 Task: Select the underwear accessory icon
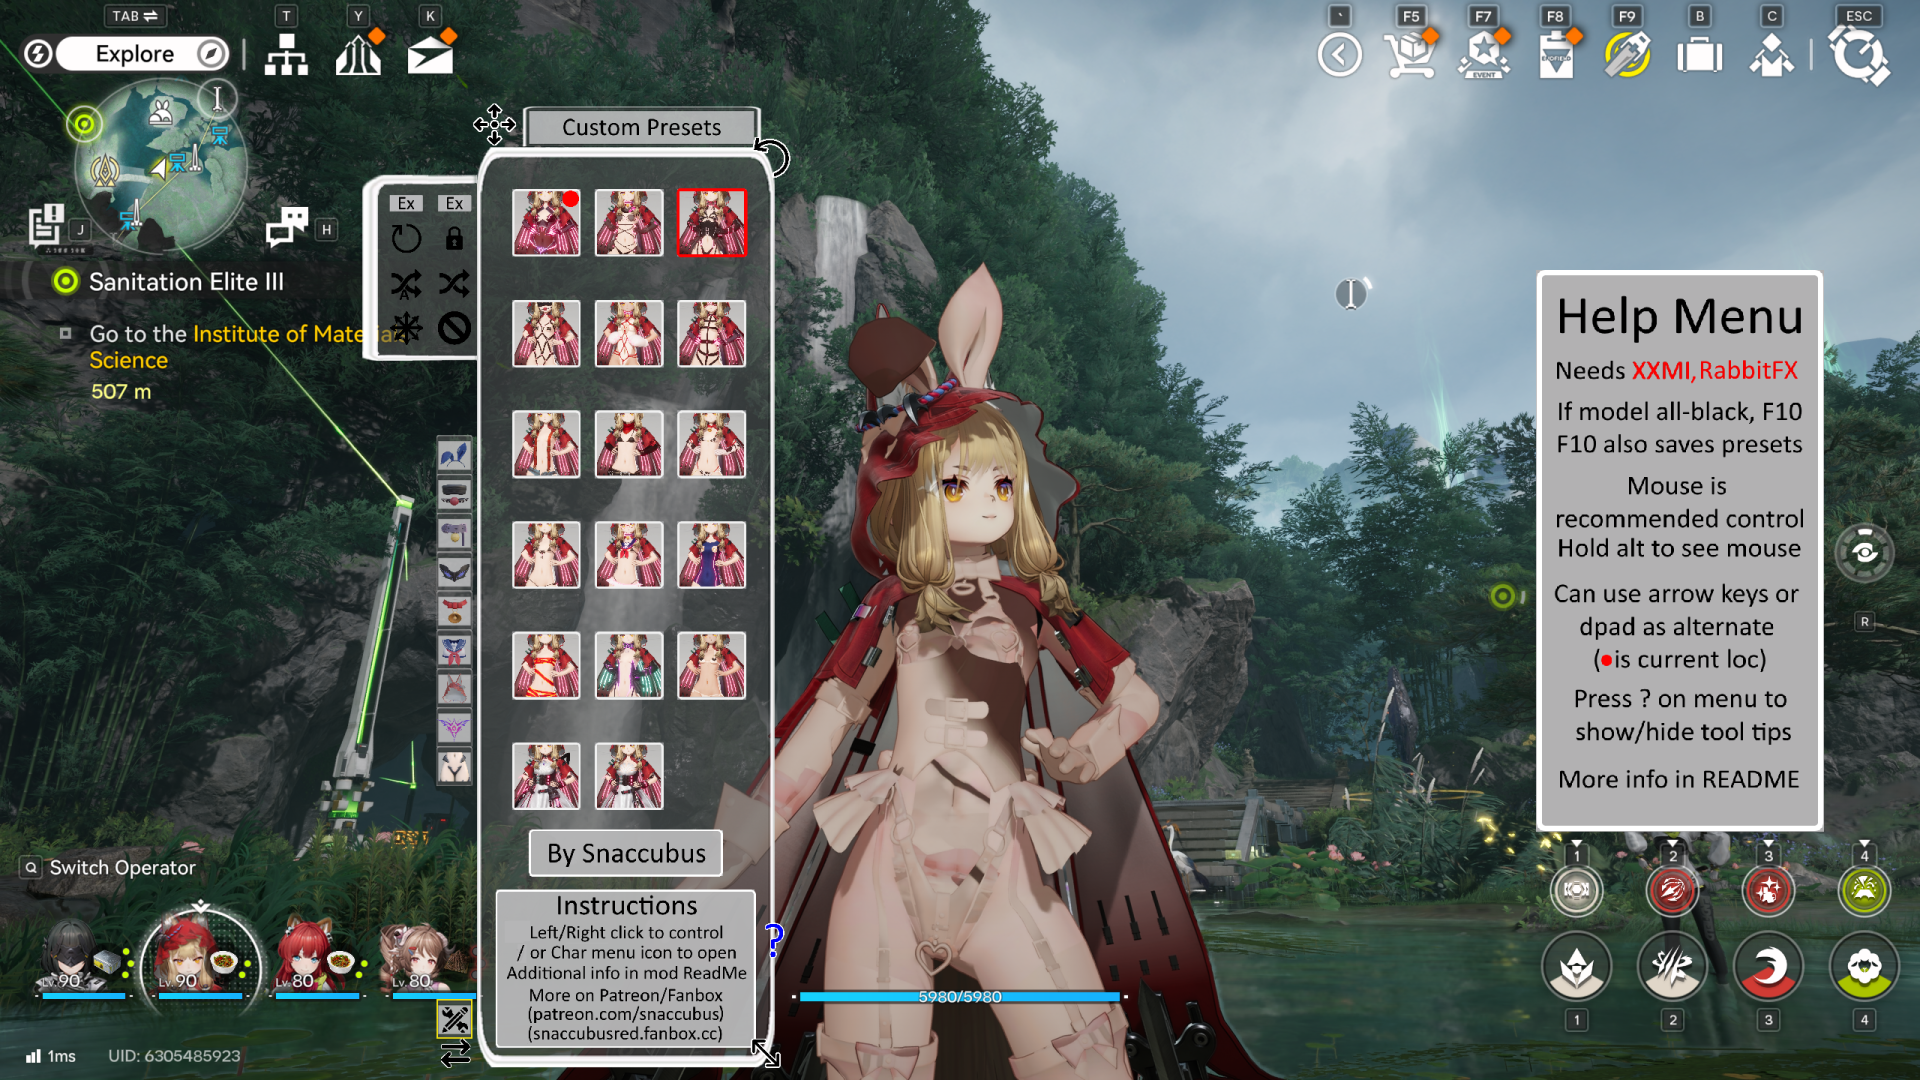coord(454,767)
